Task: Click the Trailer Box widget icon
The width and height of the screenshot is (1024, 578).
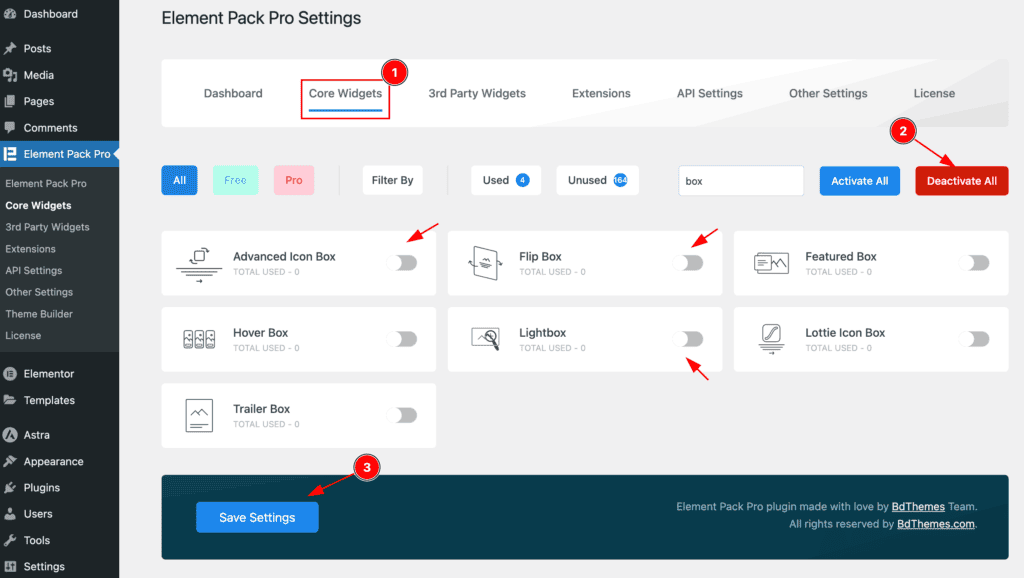Action: [199, 415]
